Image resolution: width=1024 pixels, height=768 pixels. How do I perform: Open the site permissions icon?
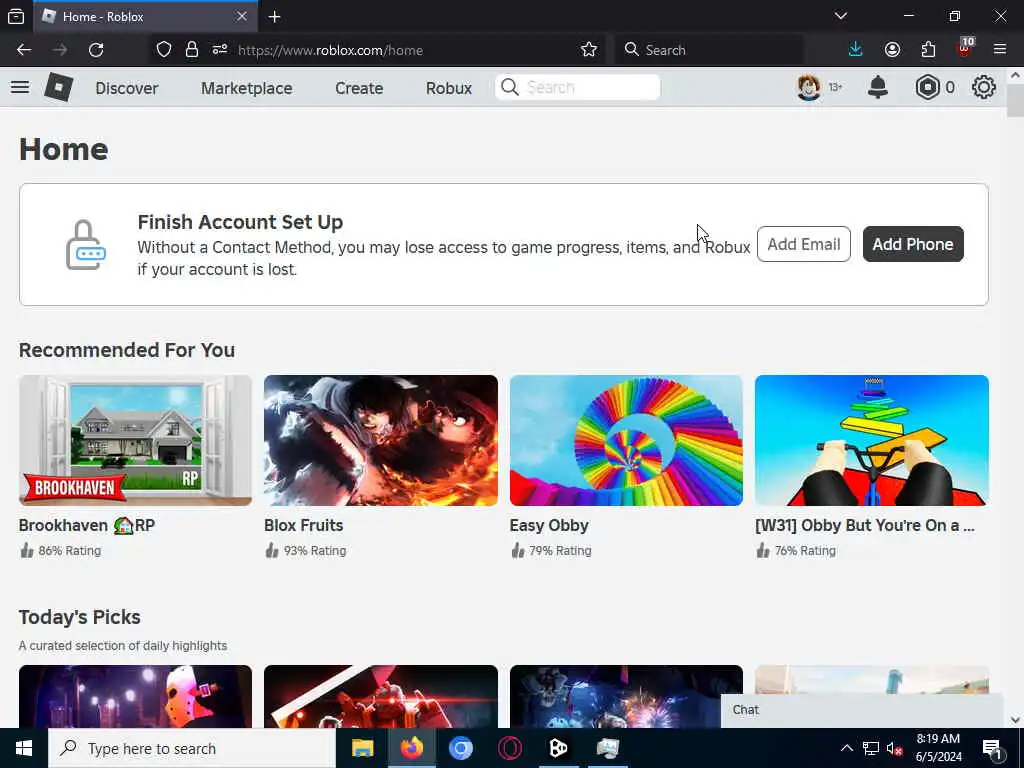(220, 50)
